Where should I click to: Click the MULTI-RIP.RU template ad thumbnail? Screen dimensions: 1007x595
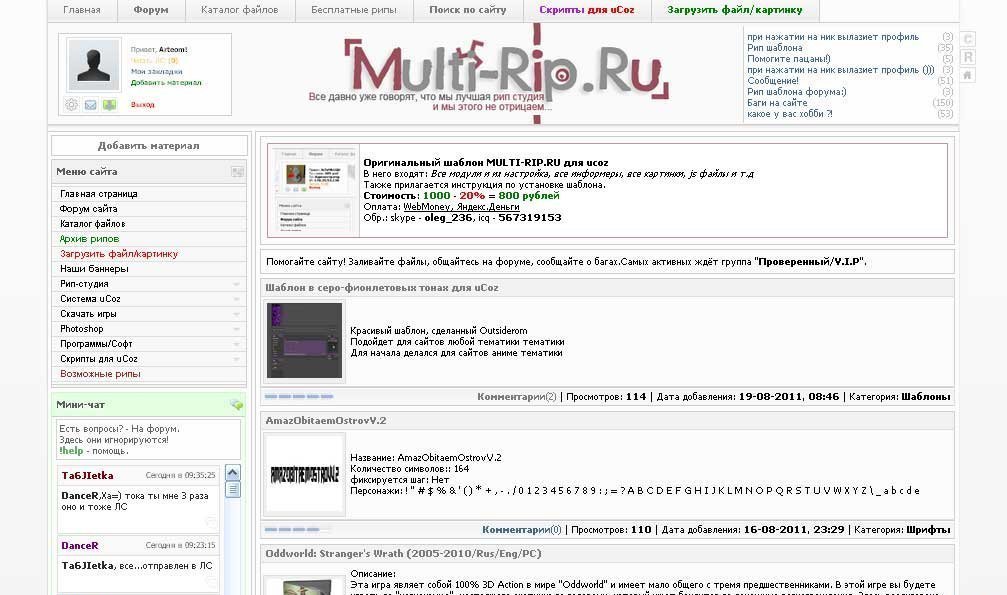[313, 191]
